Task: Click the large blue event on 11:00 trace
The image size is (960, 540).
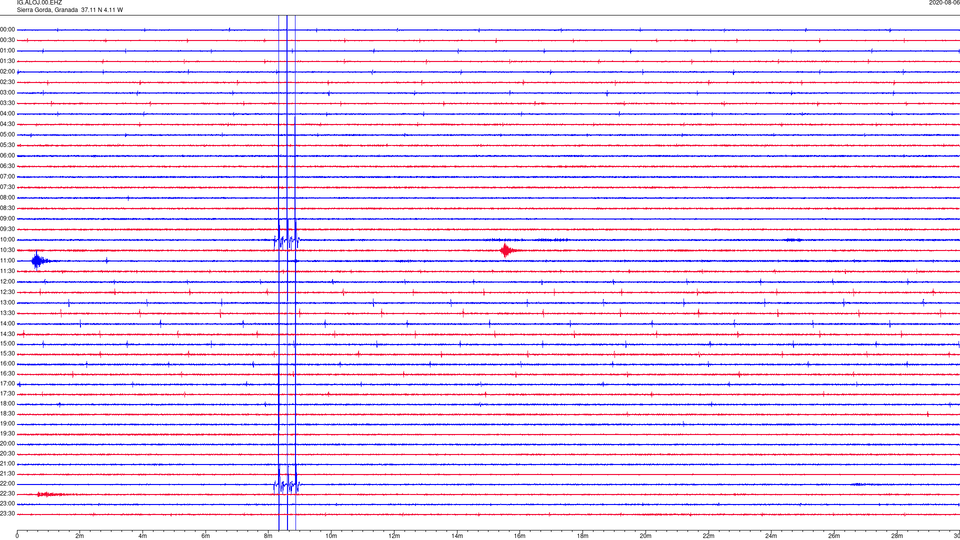Action: (x=39, y=261)
